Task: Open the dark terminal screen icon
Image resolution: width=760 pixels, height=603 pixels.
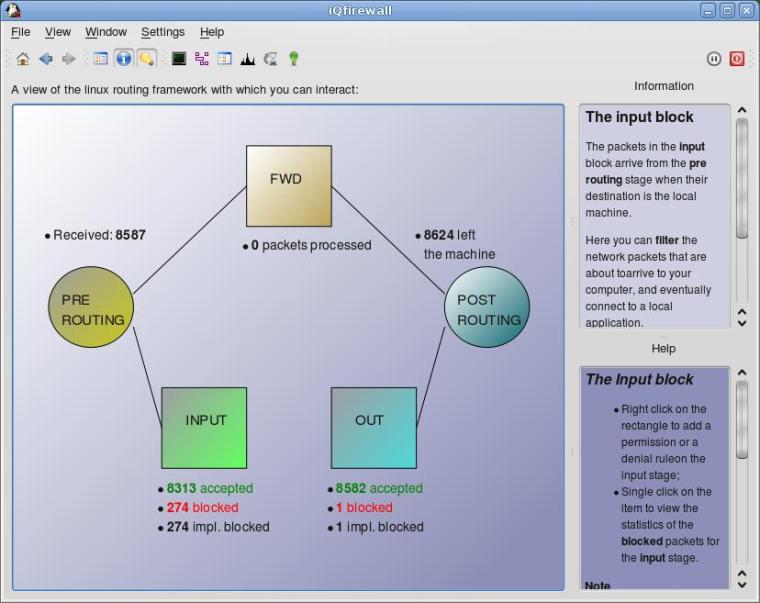Action: (x=179, y=59)
